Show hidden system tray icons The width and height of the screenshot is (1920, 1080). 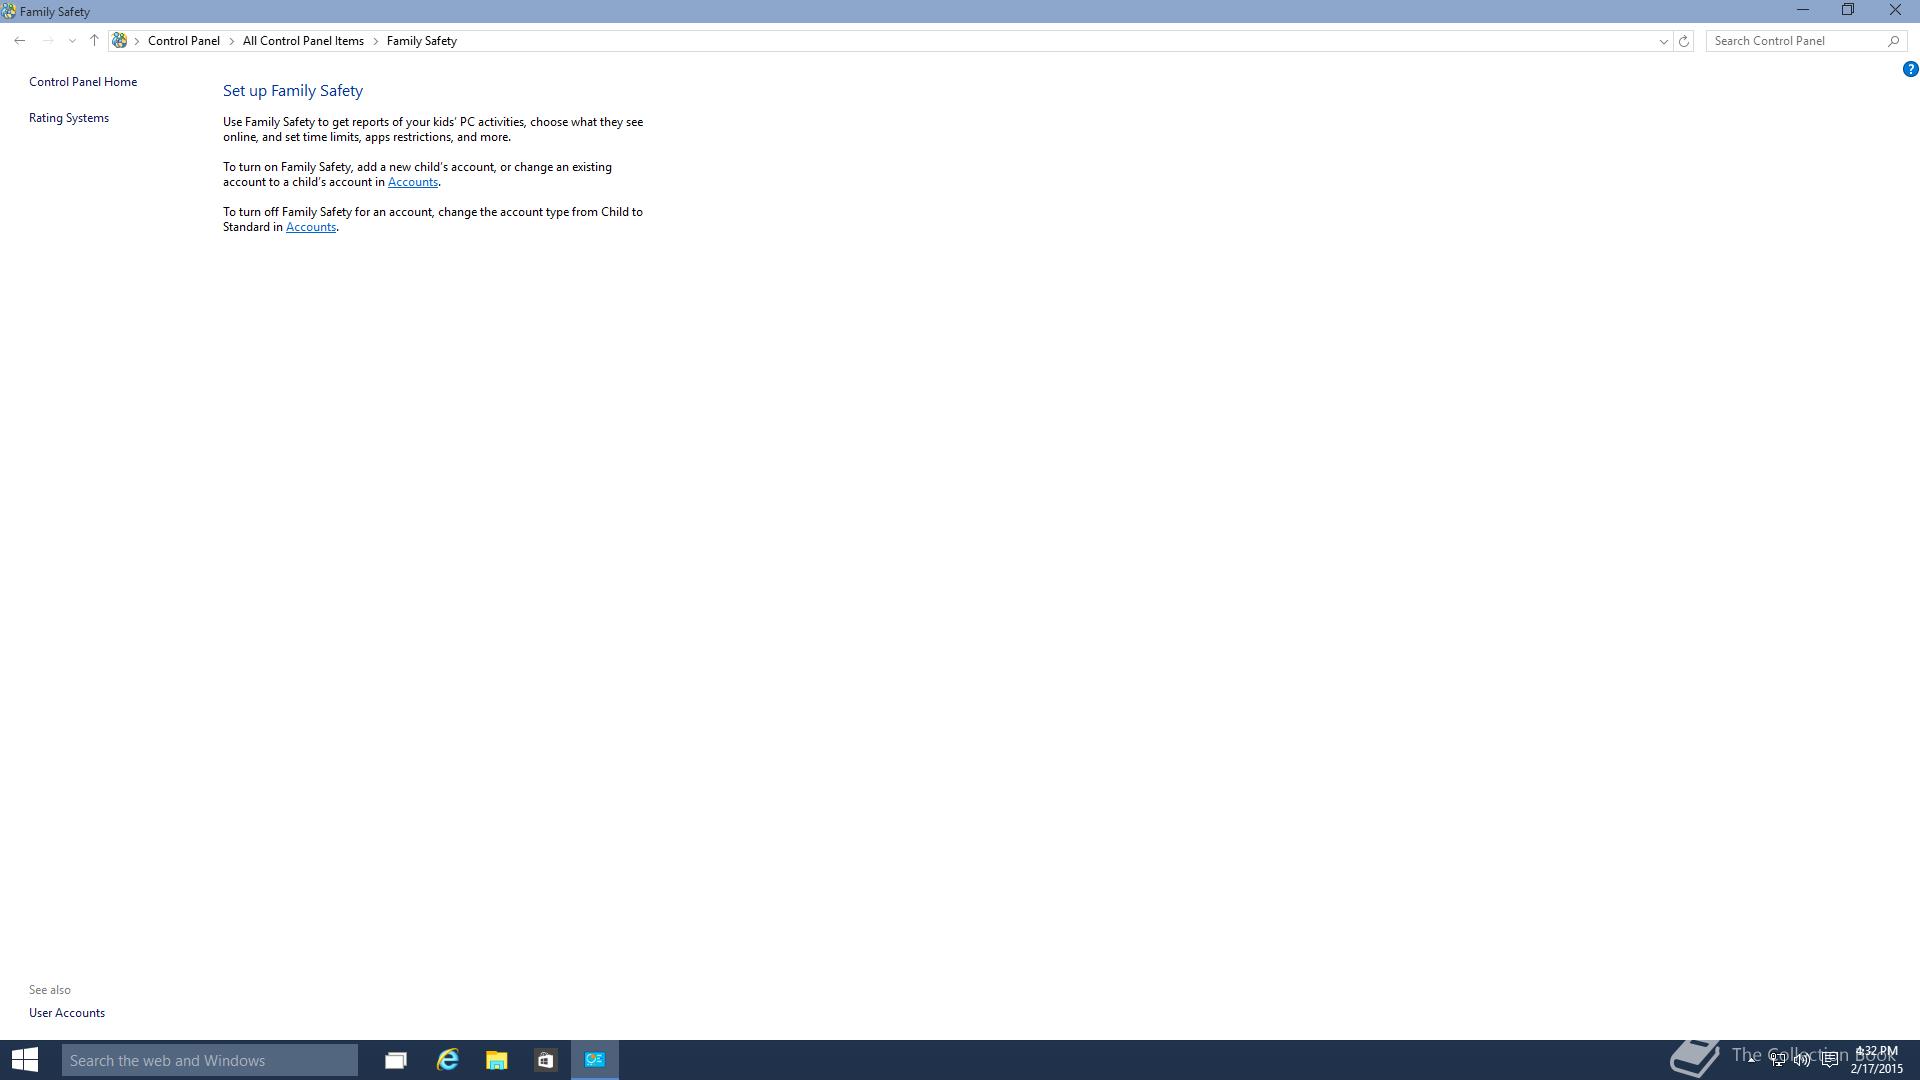1752,1058
